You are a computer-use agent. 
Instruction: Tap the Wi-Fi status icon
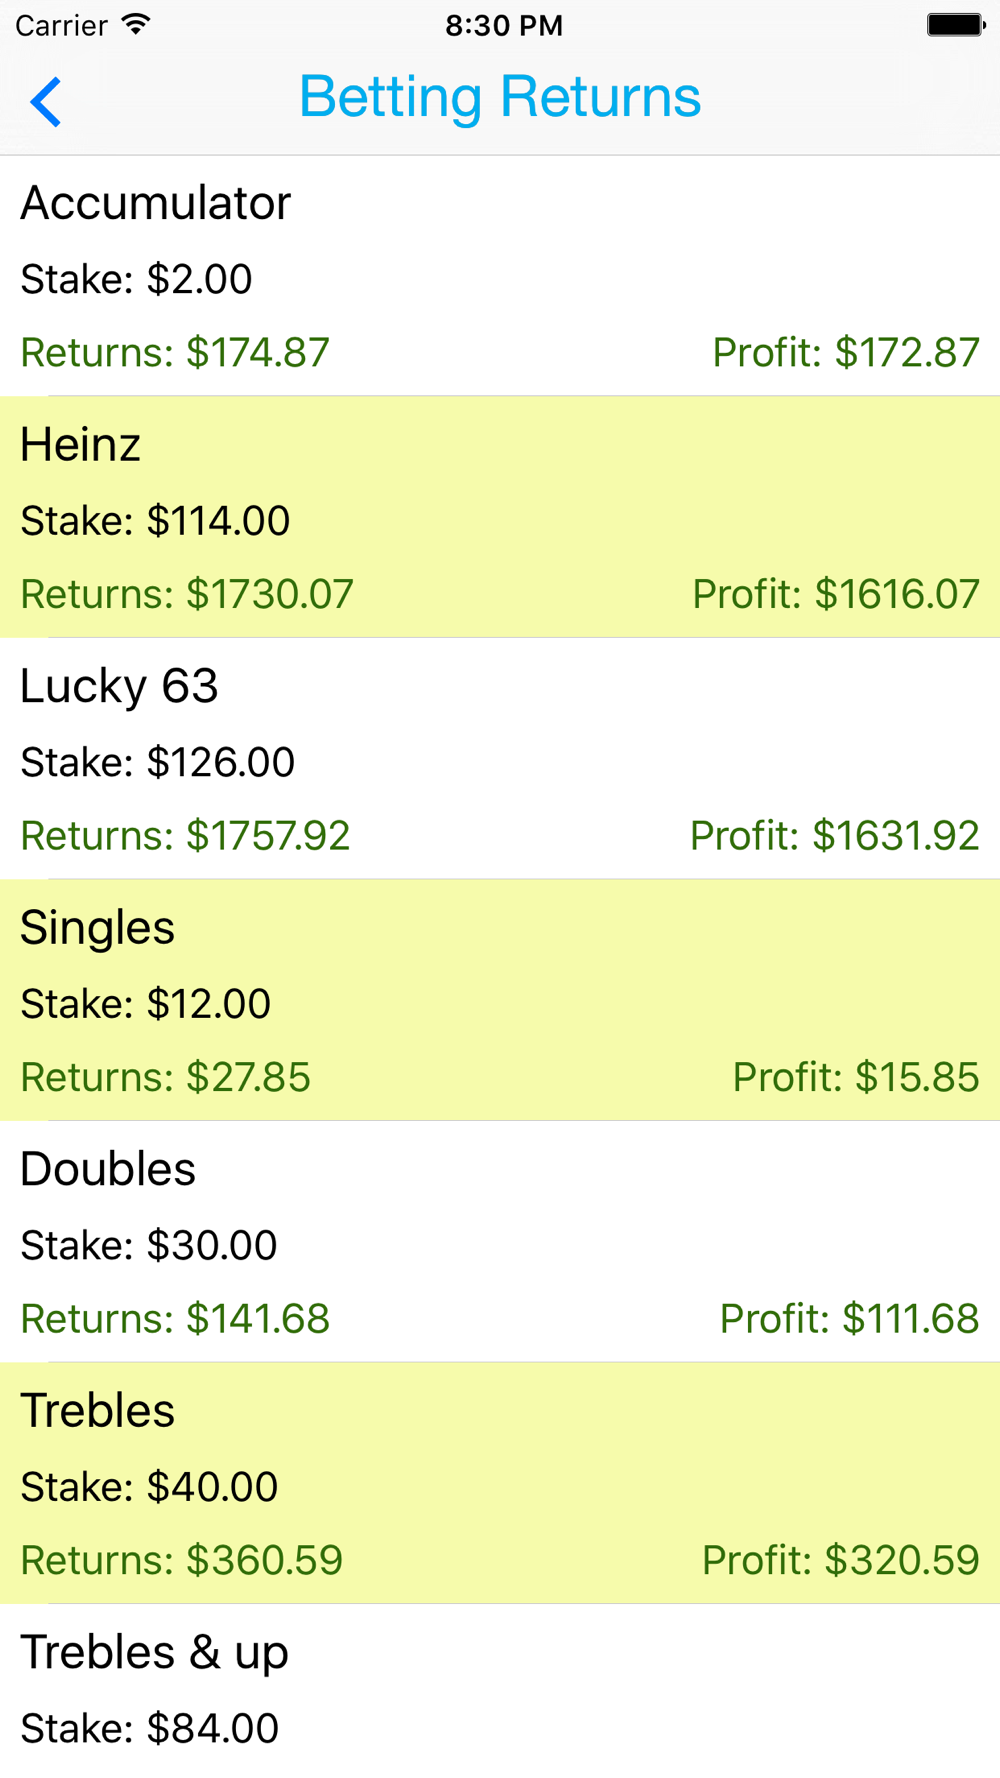[x=135, y=25]
